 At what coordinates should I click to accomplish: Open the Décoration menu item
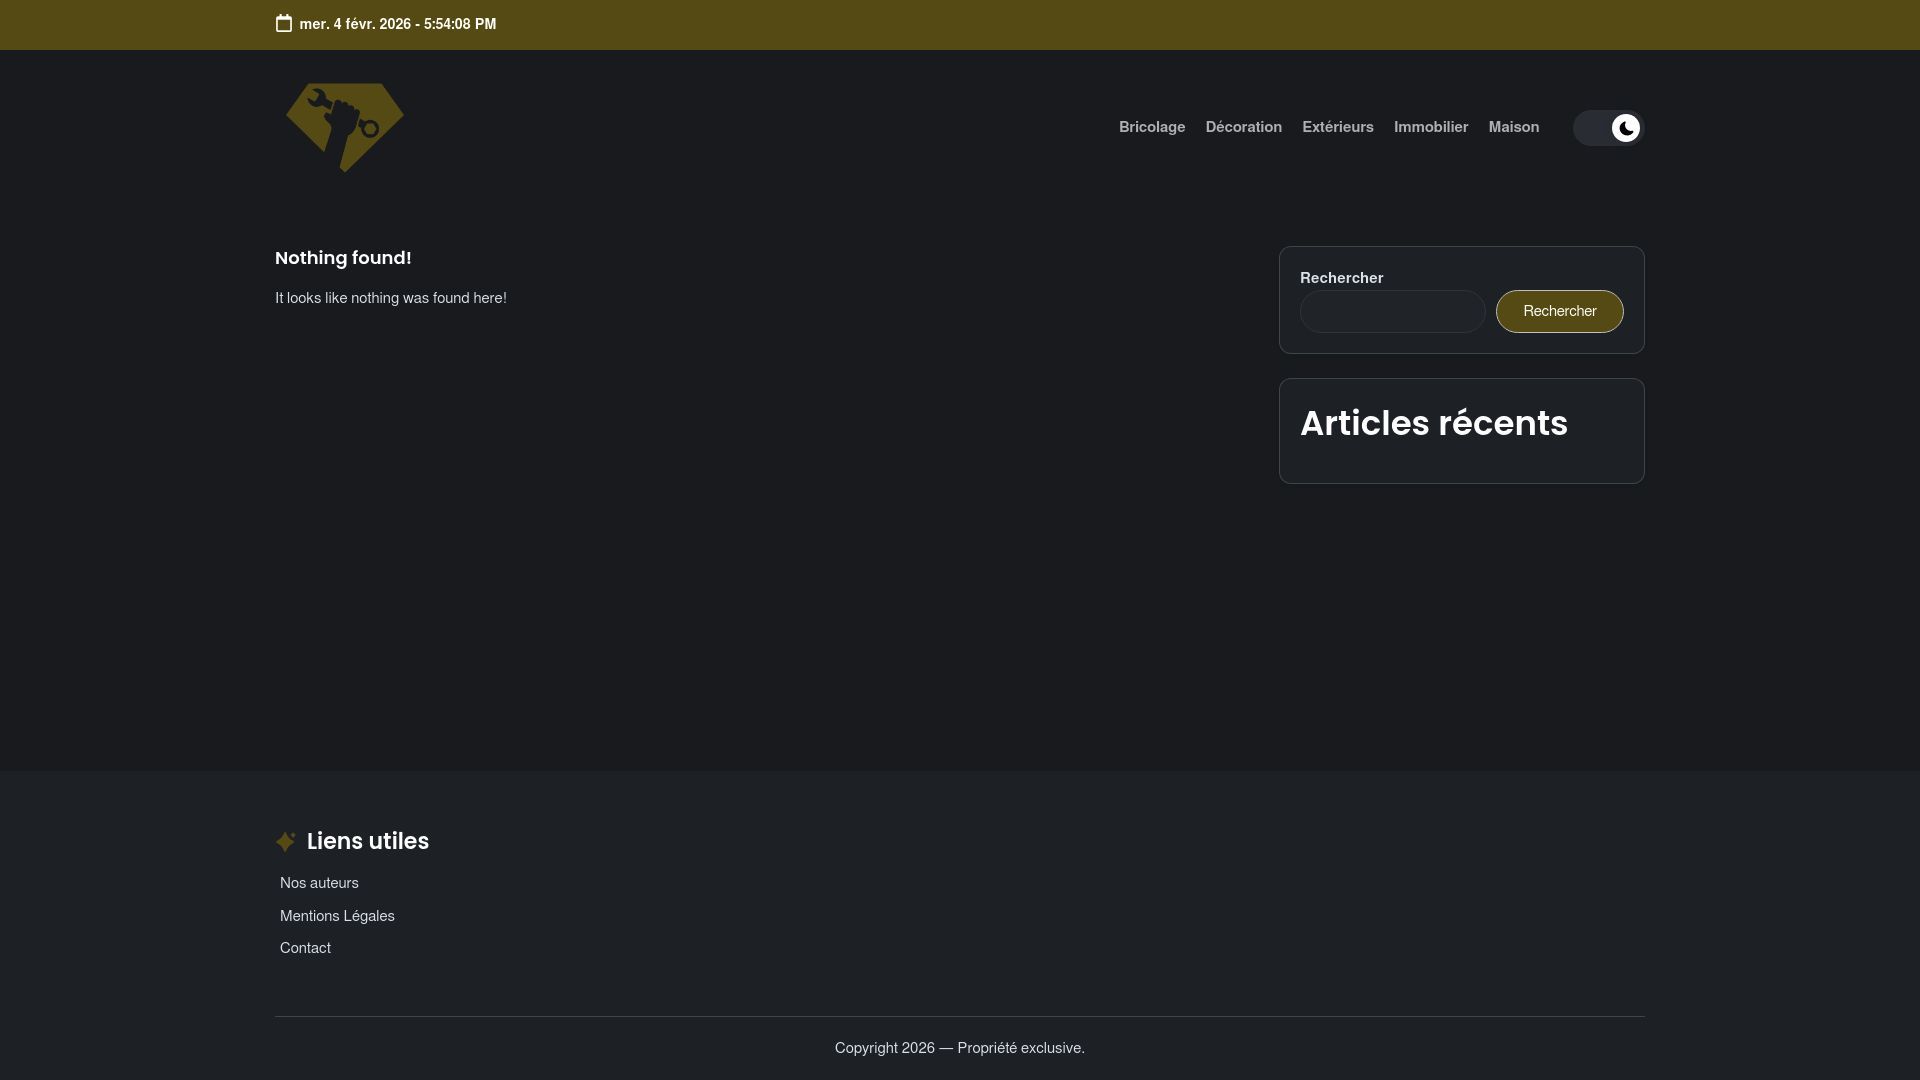tap(1244, 127)
